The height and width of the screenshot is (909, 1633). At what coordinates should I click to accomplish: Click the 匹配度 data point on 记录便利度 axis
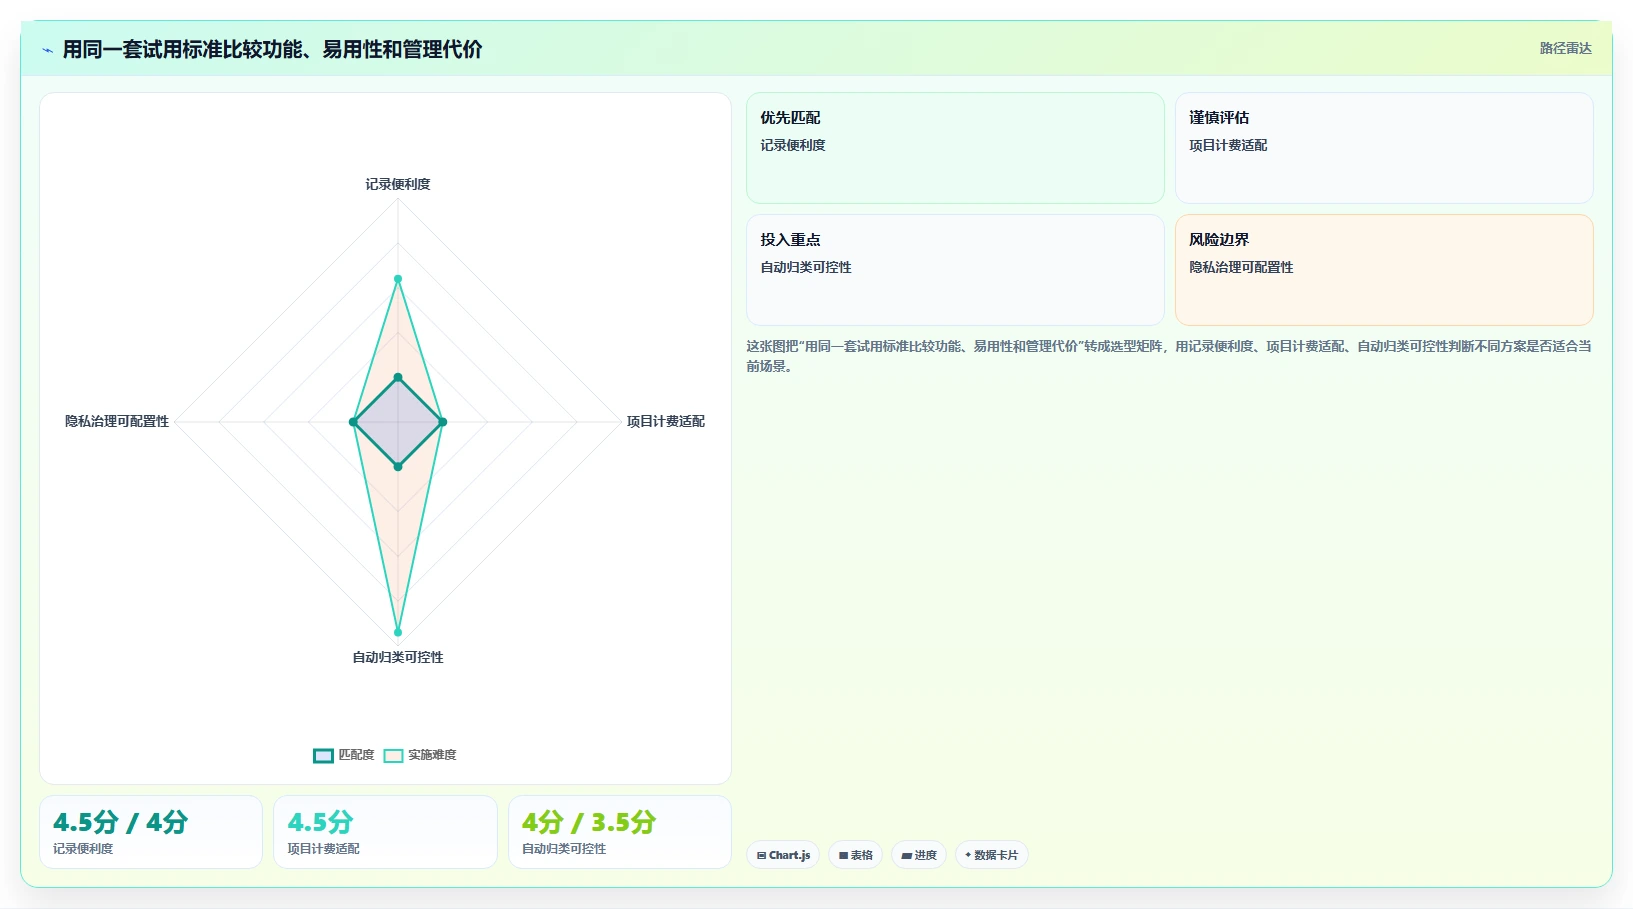tap(398, 377)
